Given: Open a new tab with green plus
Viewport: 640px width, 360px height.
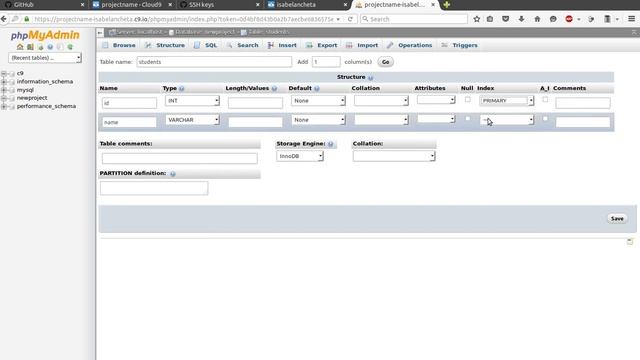Looking at the screenshot, I should point(447,5).
